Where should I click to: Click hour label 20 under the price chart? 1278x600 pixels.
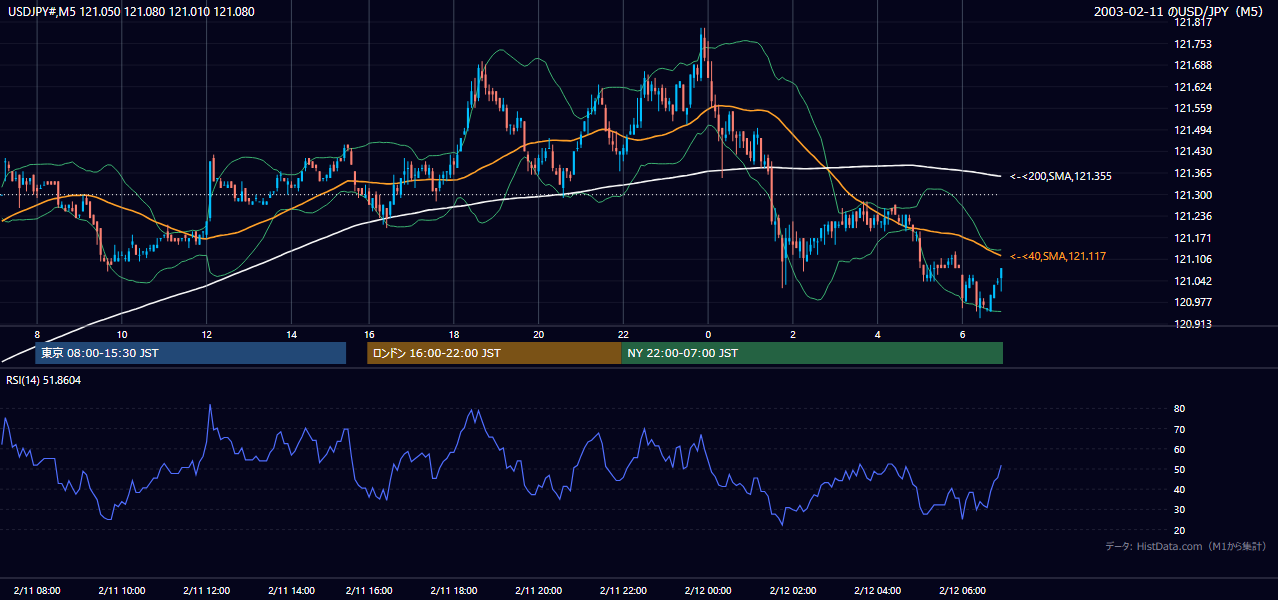coord(538,334)
